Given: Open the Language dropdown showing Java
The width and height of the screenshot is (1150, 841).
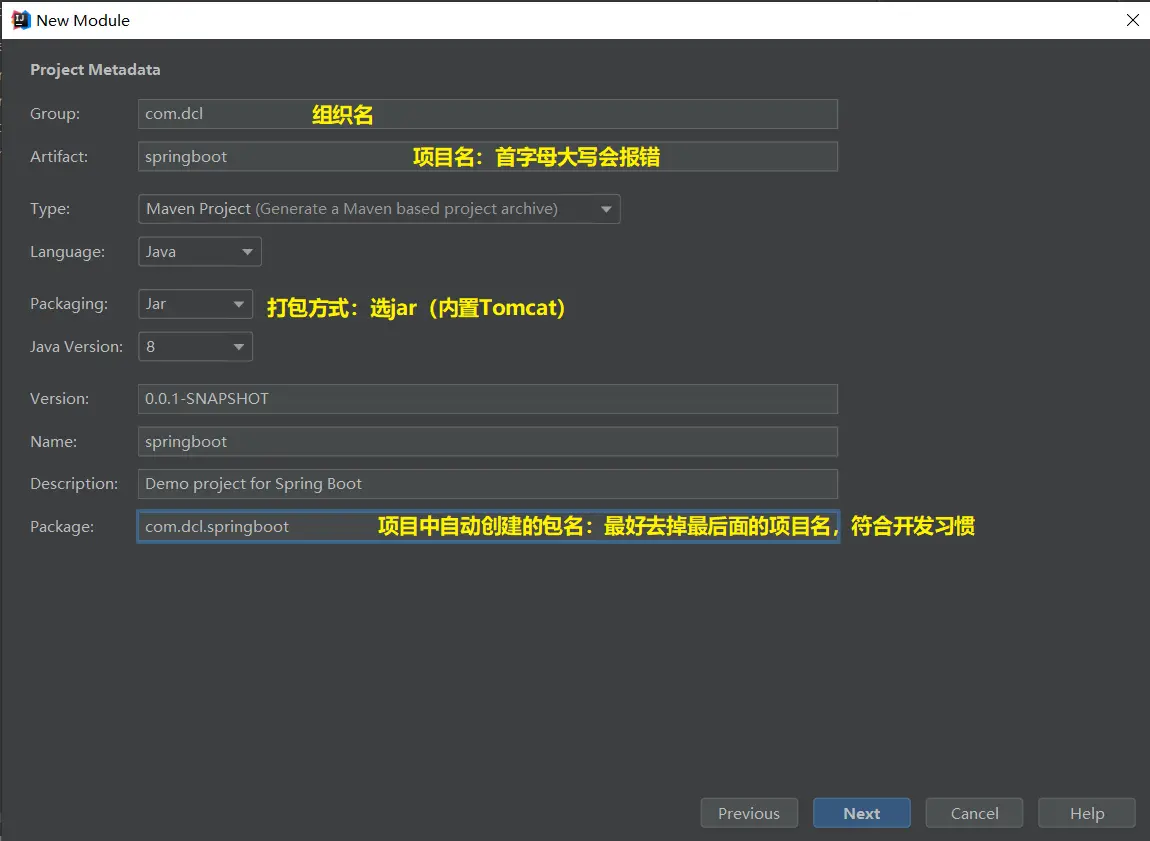Looking at the screenshot, I should point(199,251).
